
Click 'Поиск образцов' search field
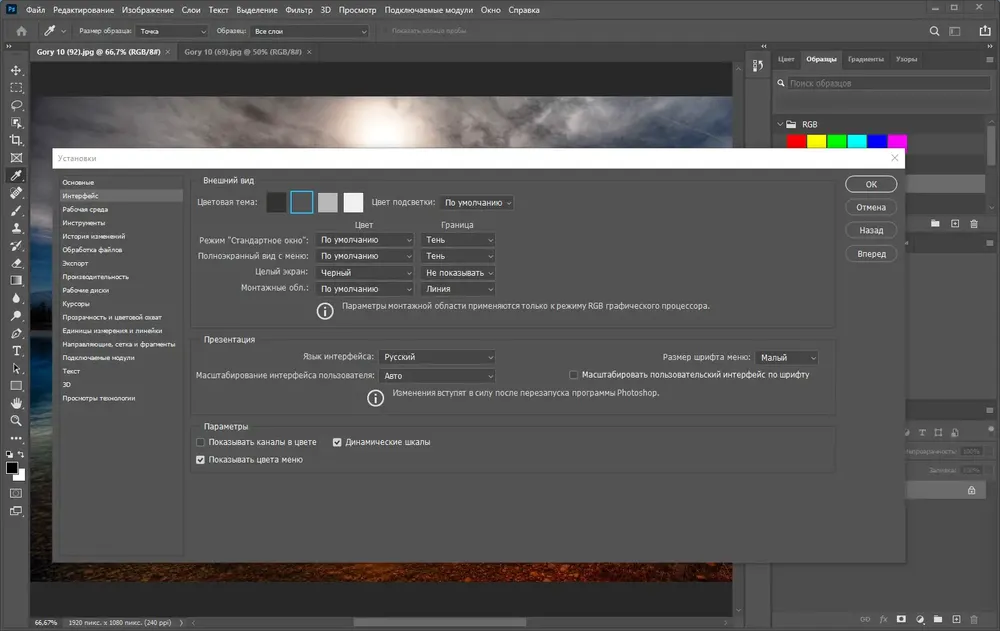pyautogui.click(x=889, y=83)
